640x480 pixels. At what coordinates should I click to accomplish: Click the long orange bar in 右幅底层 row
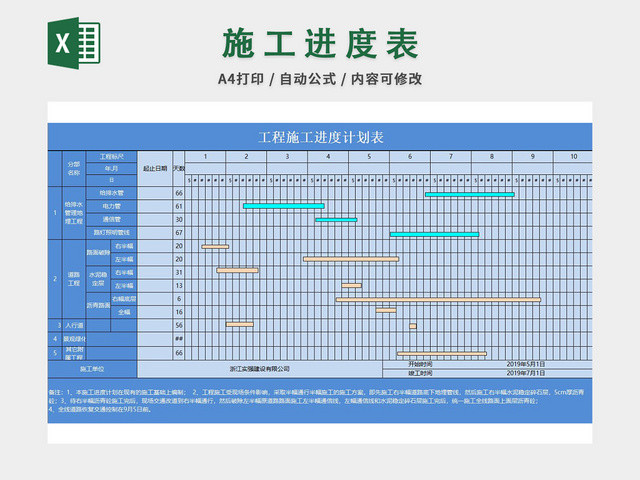(x=438, y=300)
